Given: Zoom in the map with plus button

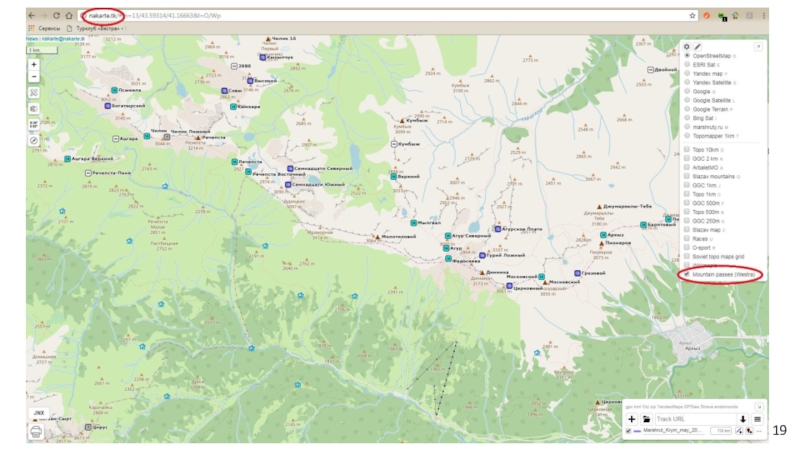Looking at the screenshot, I should pyautogui.click(x=34, y=65).
